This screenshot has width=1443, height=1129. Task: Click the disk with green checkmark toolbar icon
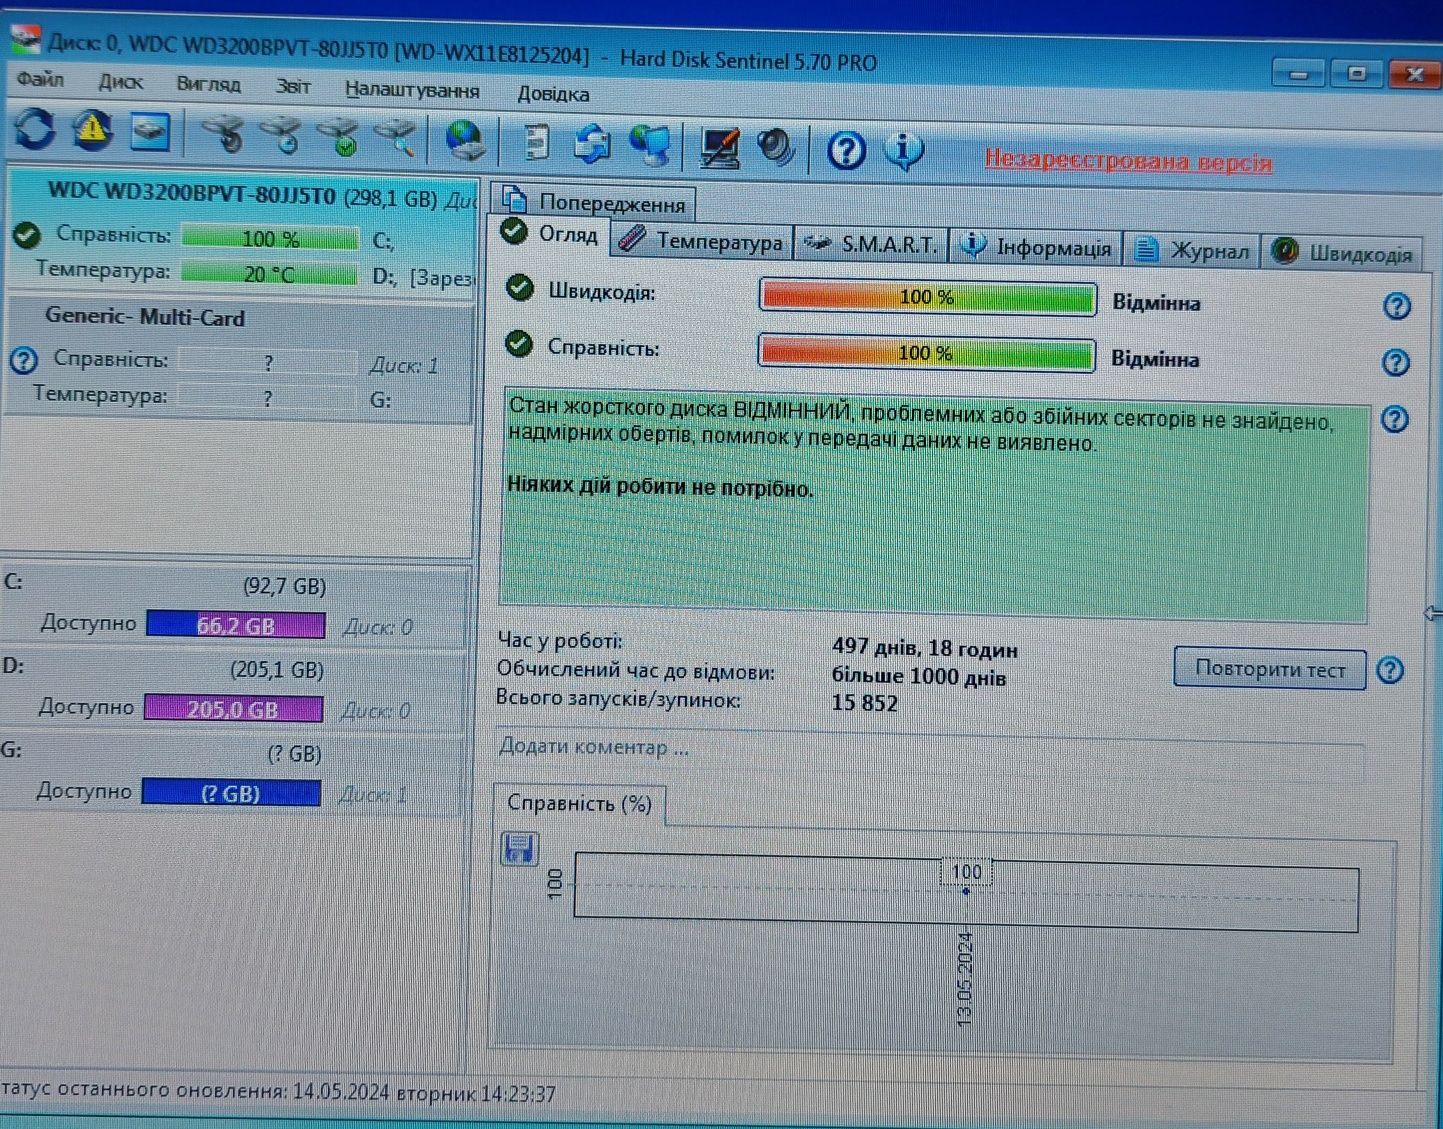point(338,136)
